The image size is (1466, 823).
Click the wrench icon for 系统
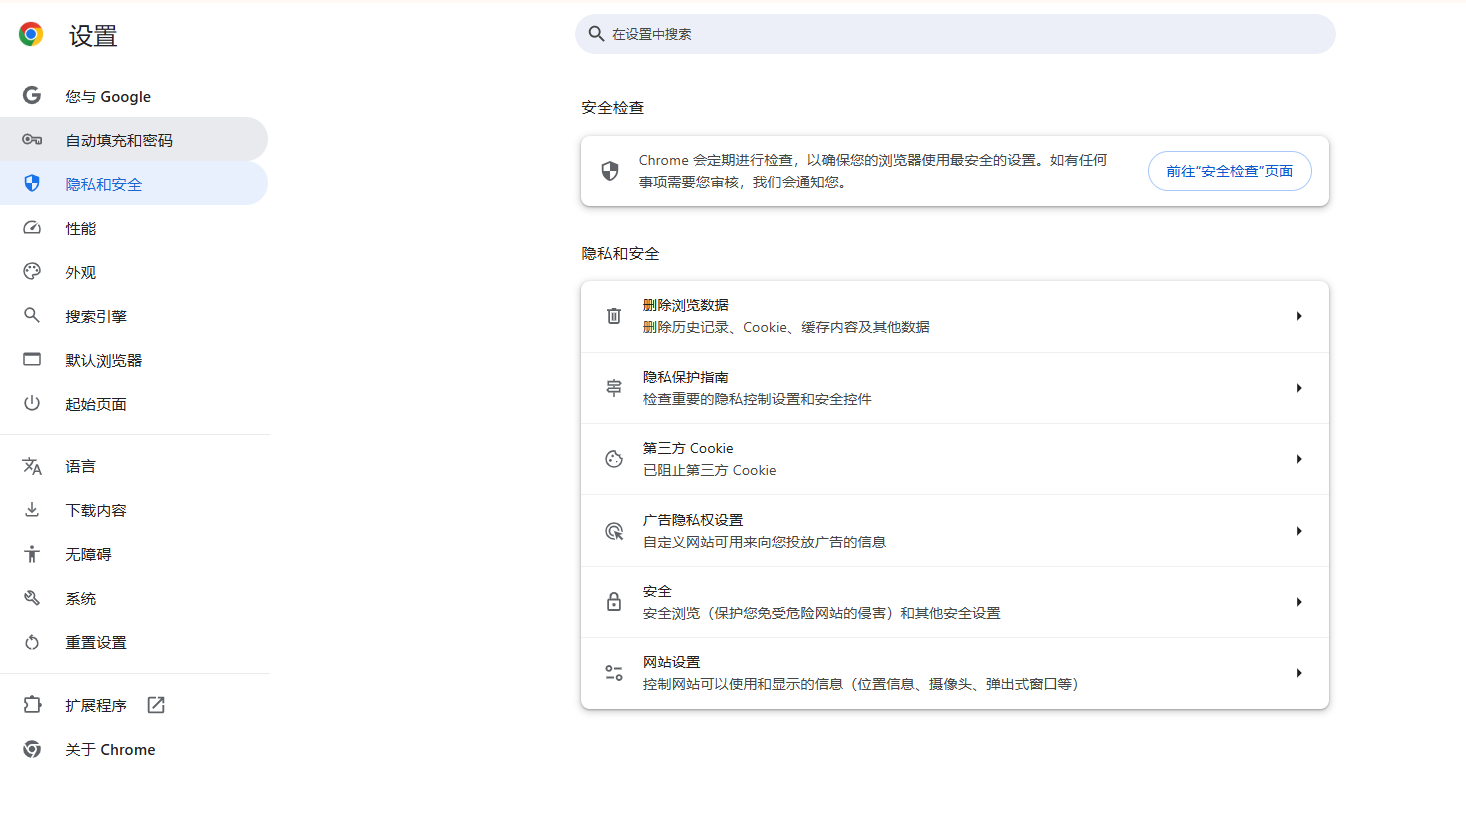32,598
